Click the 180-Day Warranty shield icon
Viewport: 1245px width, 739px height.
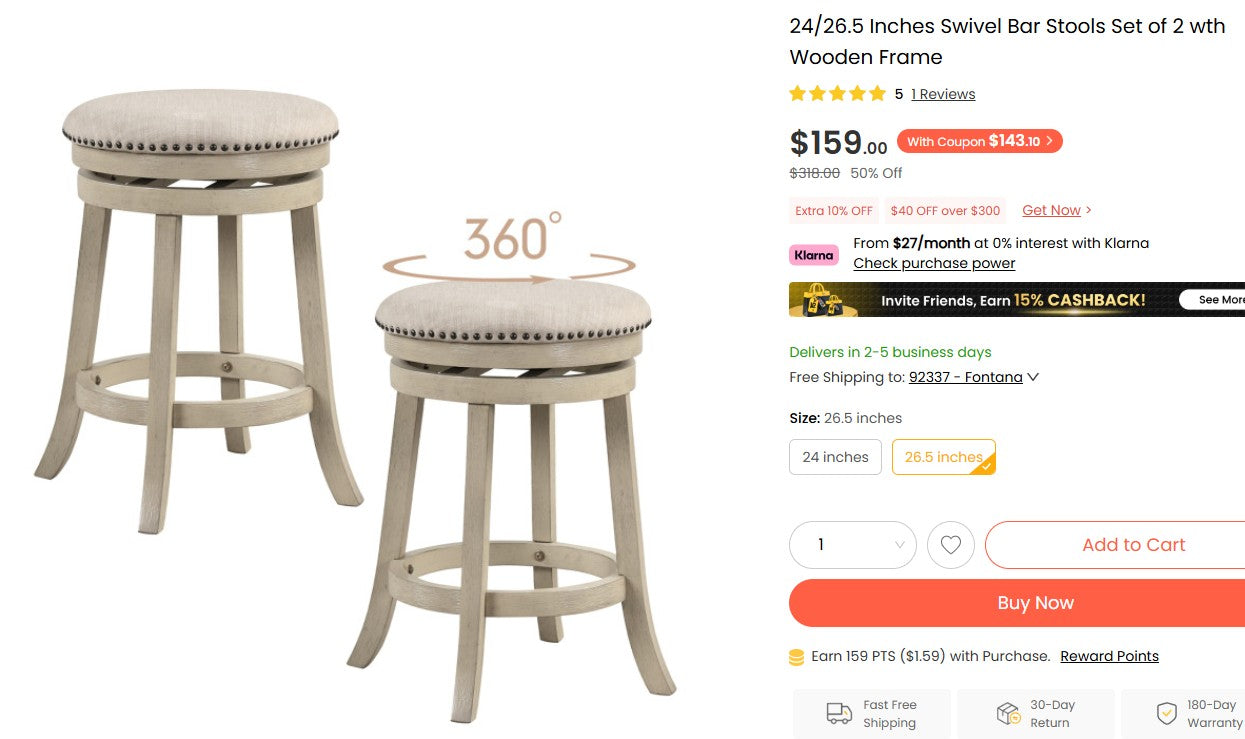[x=1166, y=713]
